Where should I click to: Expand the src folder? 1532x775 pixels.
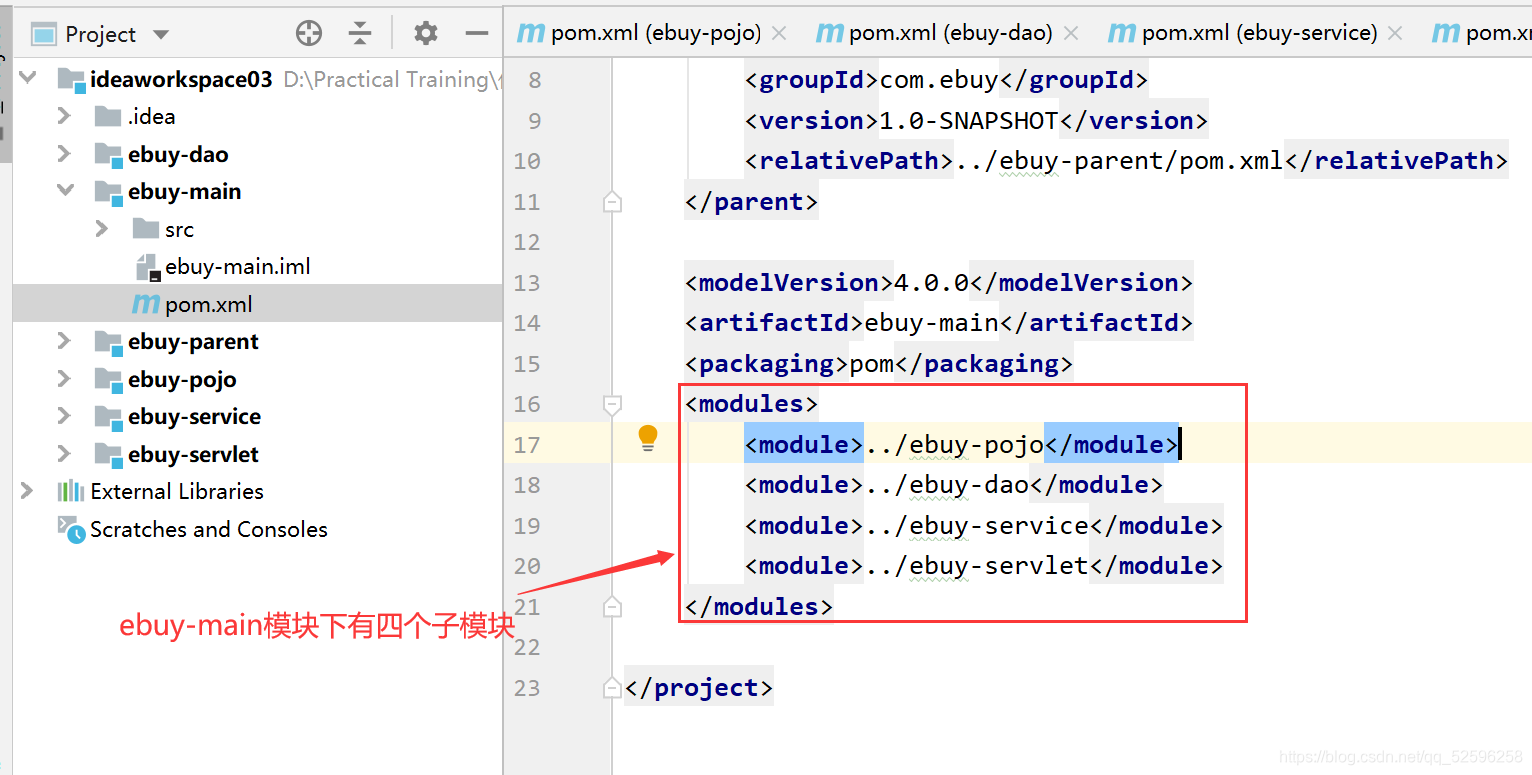(x=101, y=229)
